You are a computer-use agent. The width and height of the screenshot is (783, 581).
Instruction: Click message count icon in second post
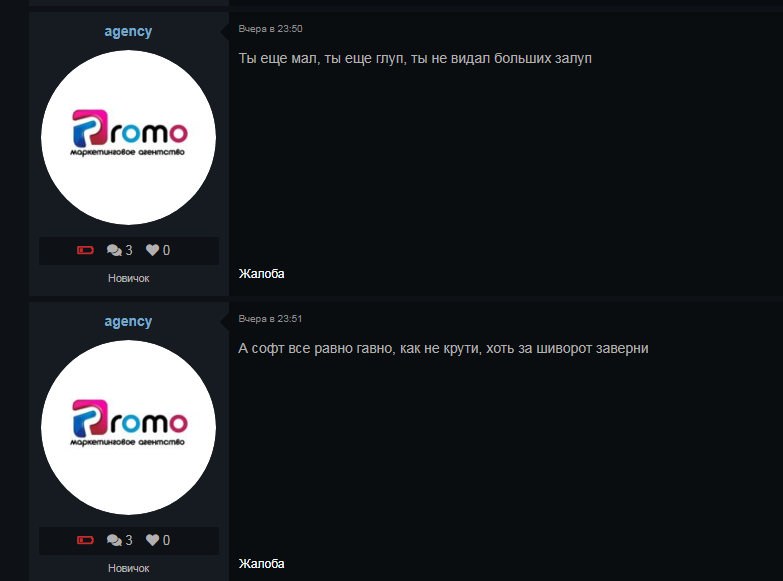pyautogui.click(x=114, y=540)
